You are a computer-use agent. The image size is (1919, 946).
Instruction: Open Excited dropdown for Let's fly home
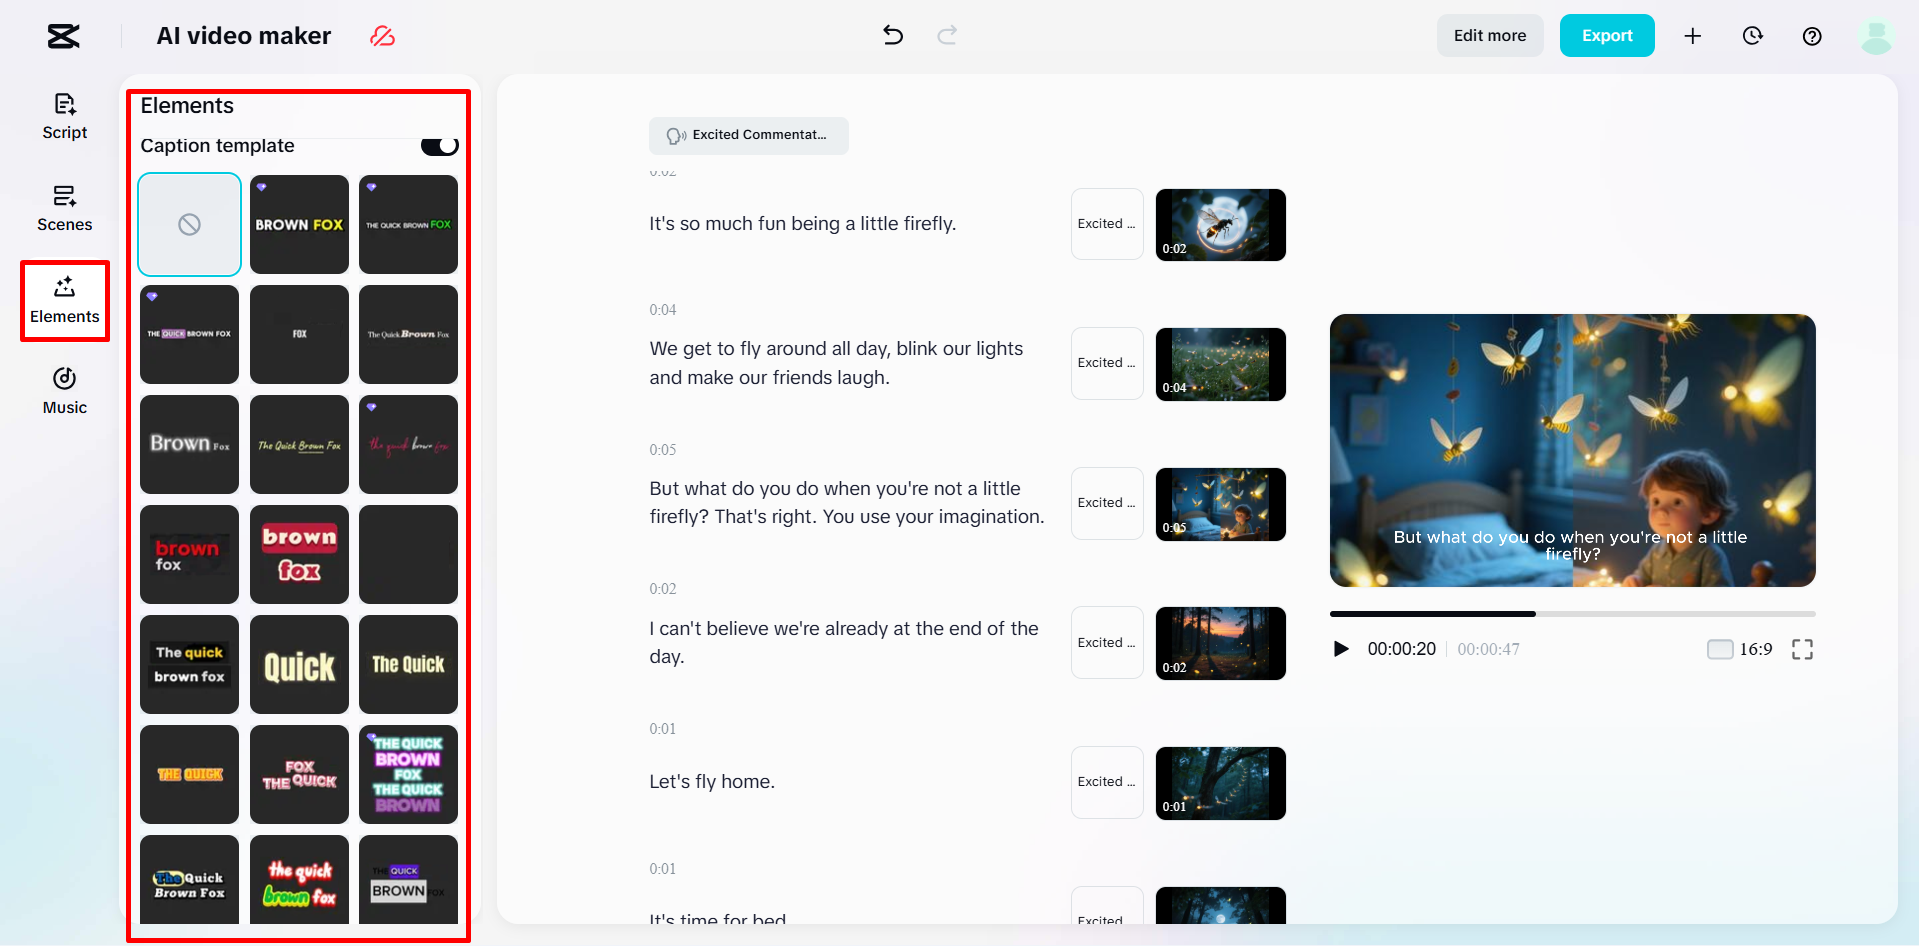pyautogui.click(x=1107, y=782)
